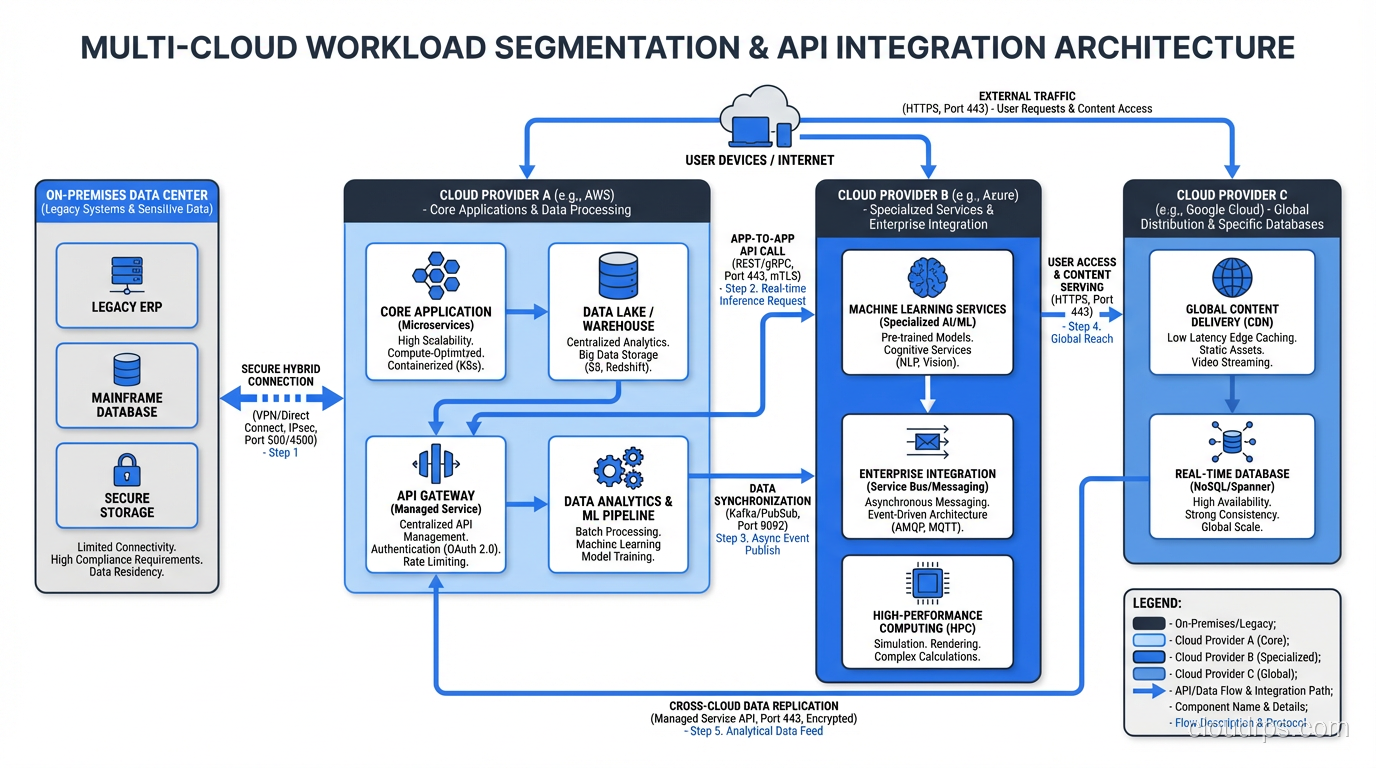The width and height of the screenshot is (1376, 768).
Task: Click the API Gateway managed service icon
Action: tap(435, 466)
